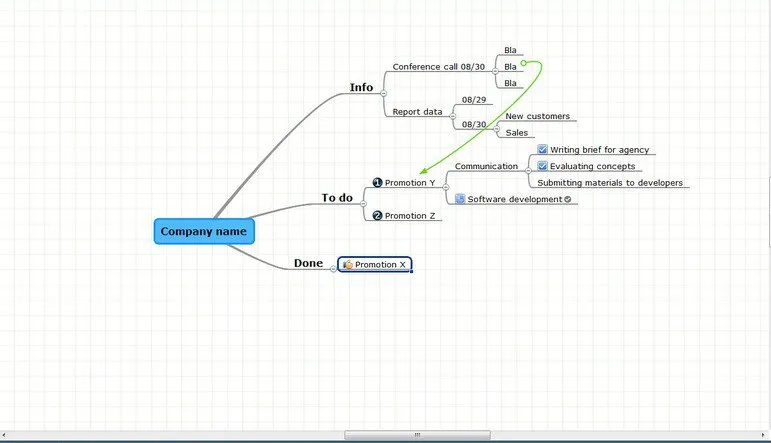Image resolution: width=771 pixels, height=443 pixels.
Task: Collapse Conference call 08/30 subtopics
Action: pyautogui.click(x=495, y=71)
